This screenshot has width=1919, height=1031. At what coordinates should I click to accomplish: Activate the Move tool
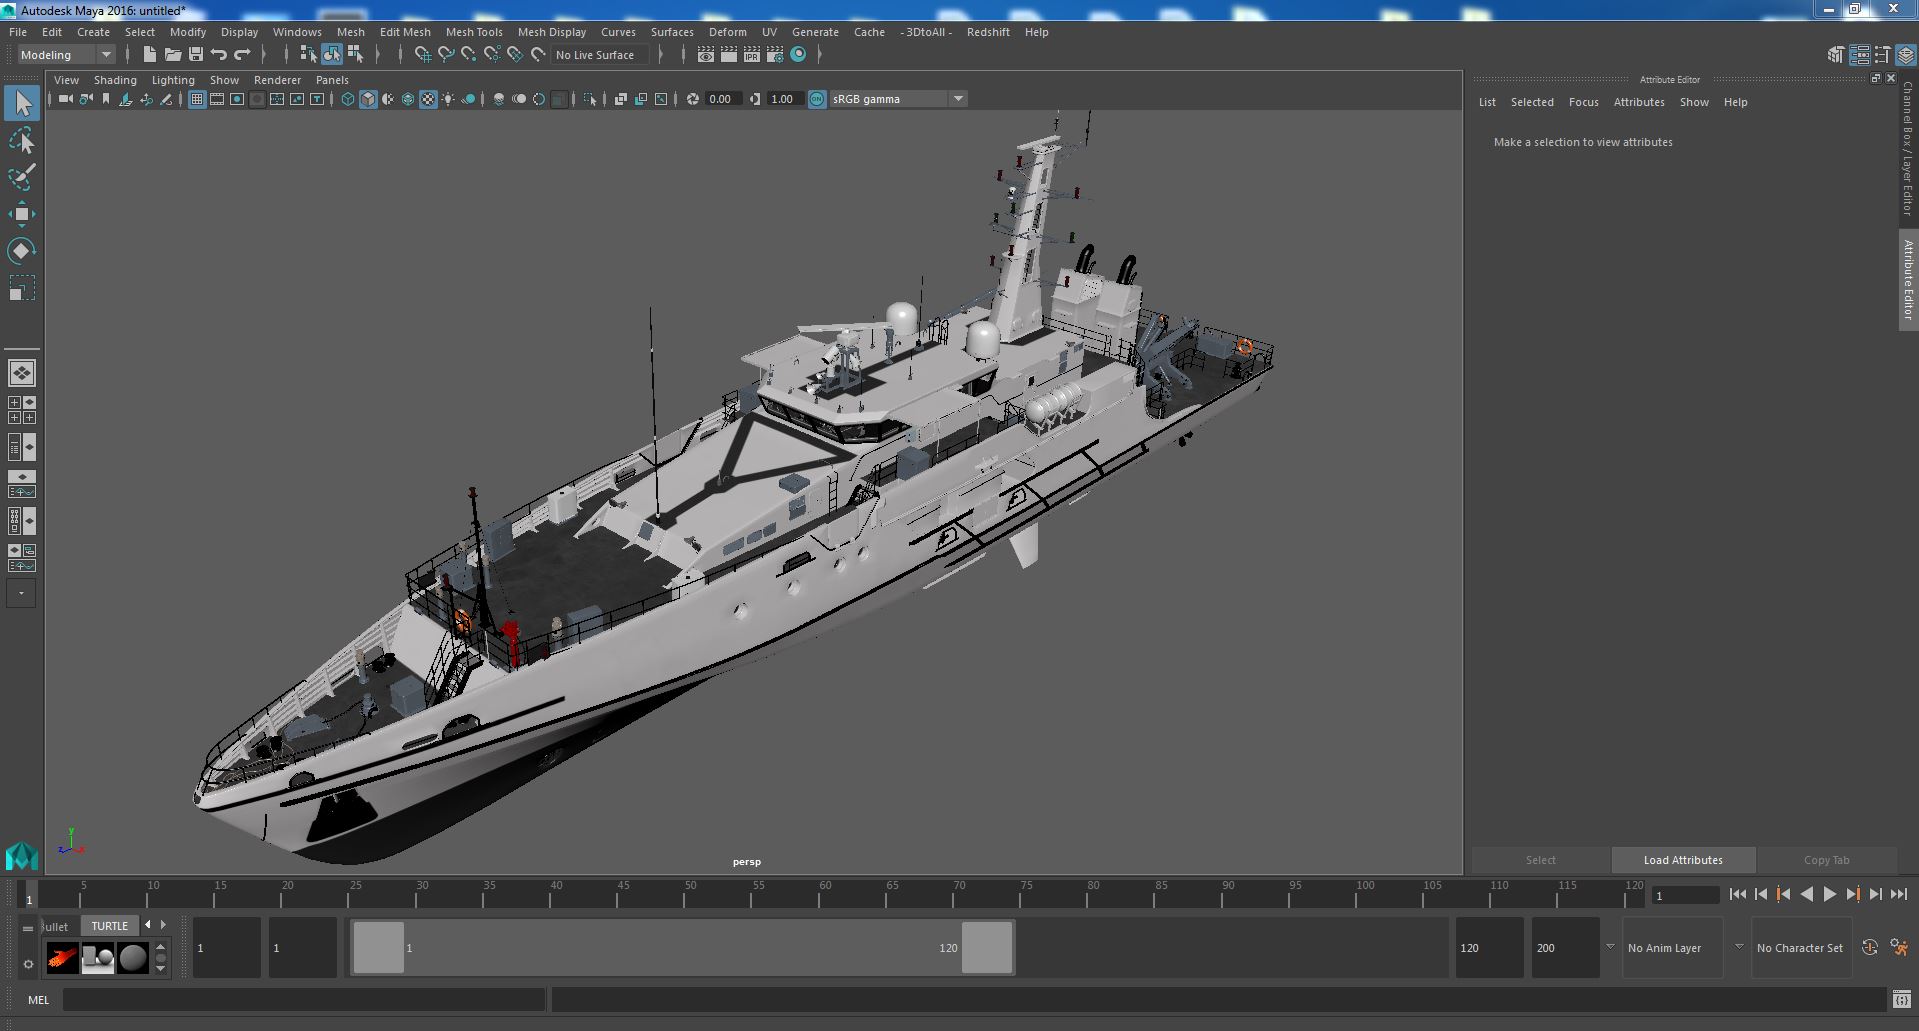[22, 214]
